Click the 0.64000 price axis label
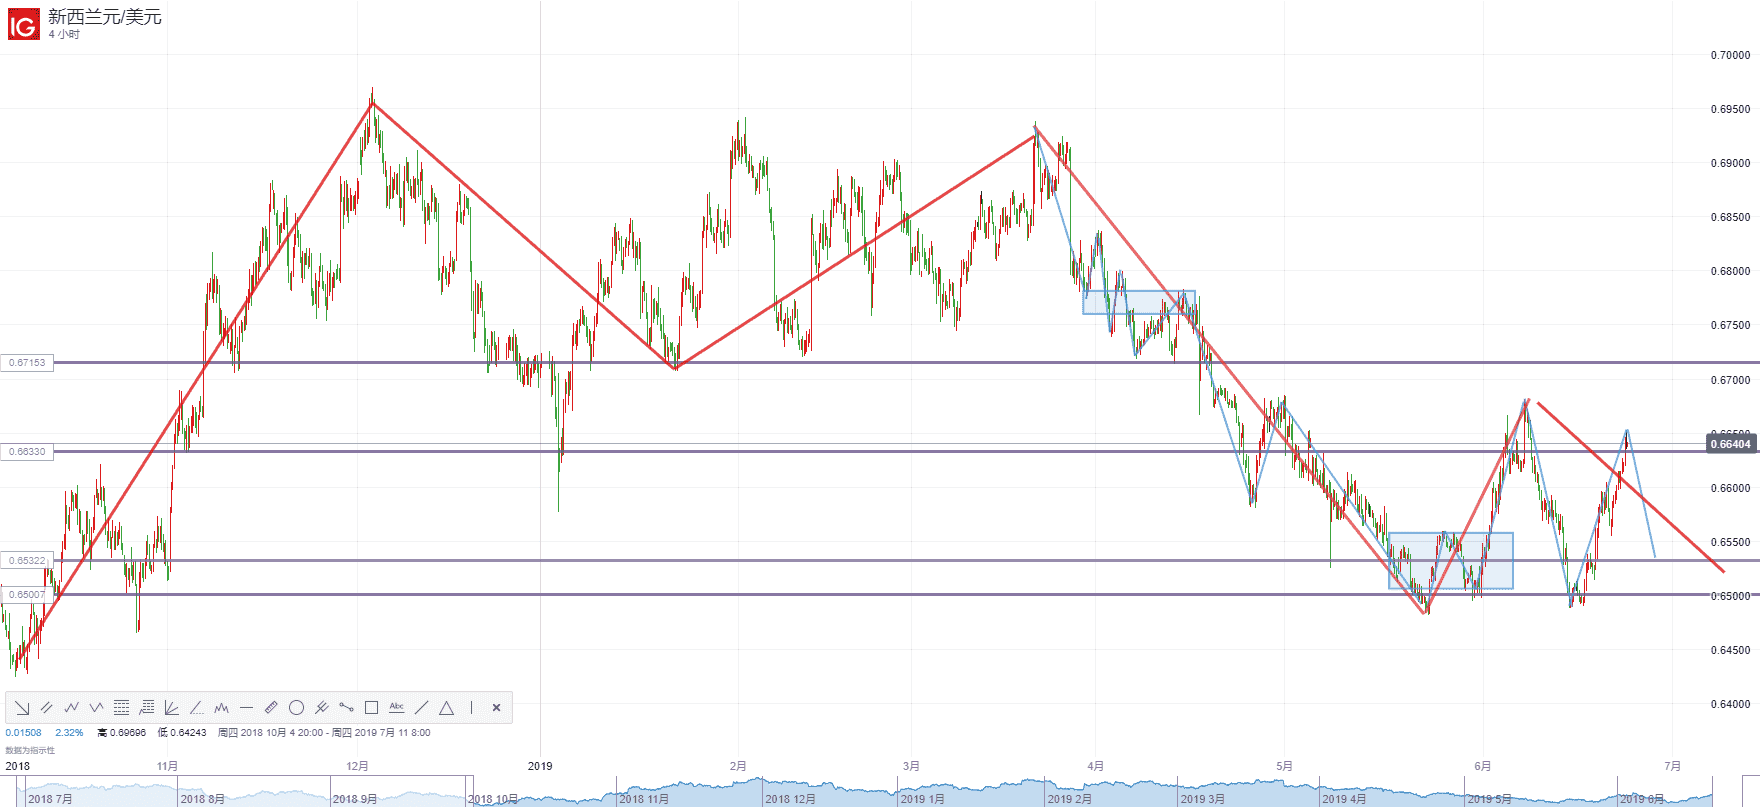 [x=1730, y=704]
